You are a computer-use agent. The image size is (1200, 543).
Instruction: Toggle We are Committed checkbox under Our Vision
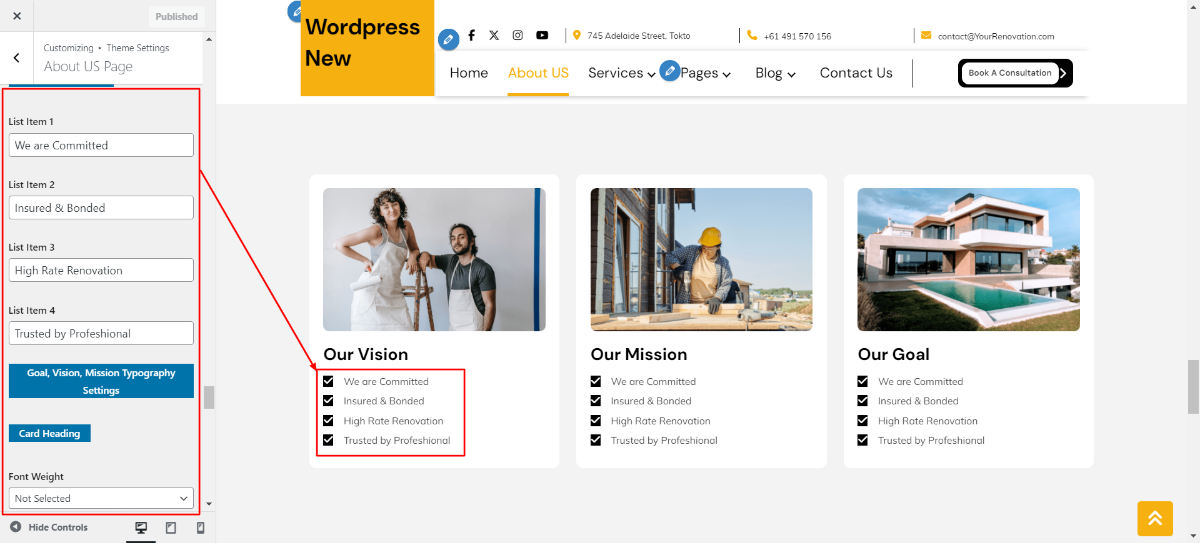point(328,381)
